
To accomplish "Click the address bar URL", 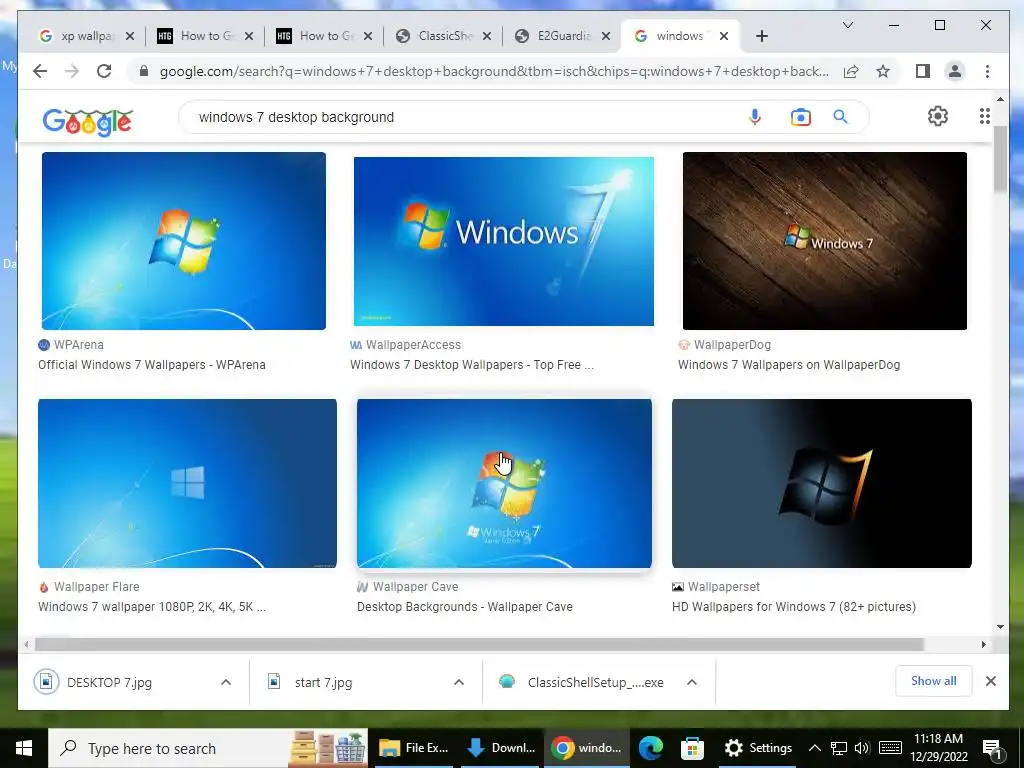I will click(494, 71).
